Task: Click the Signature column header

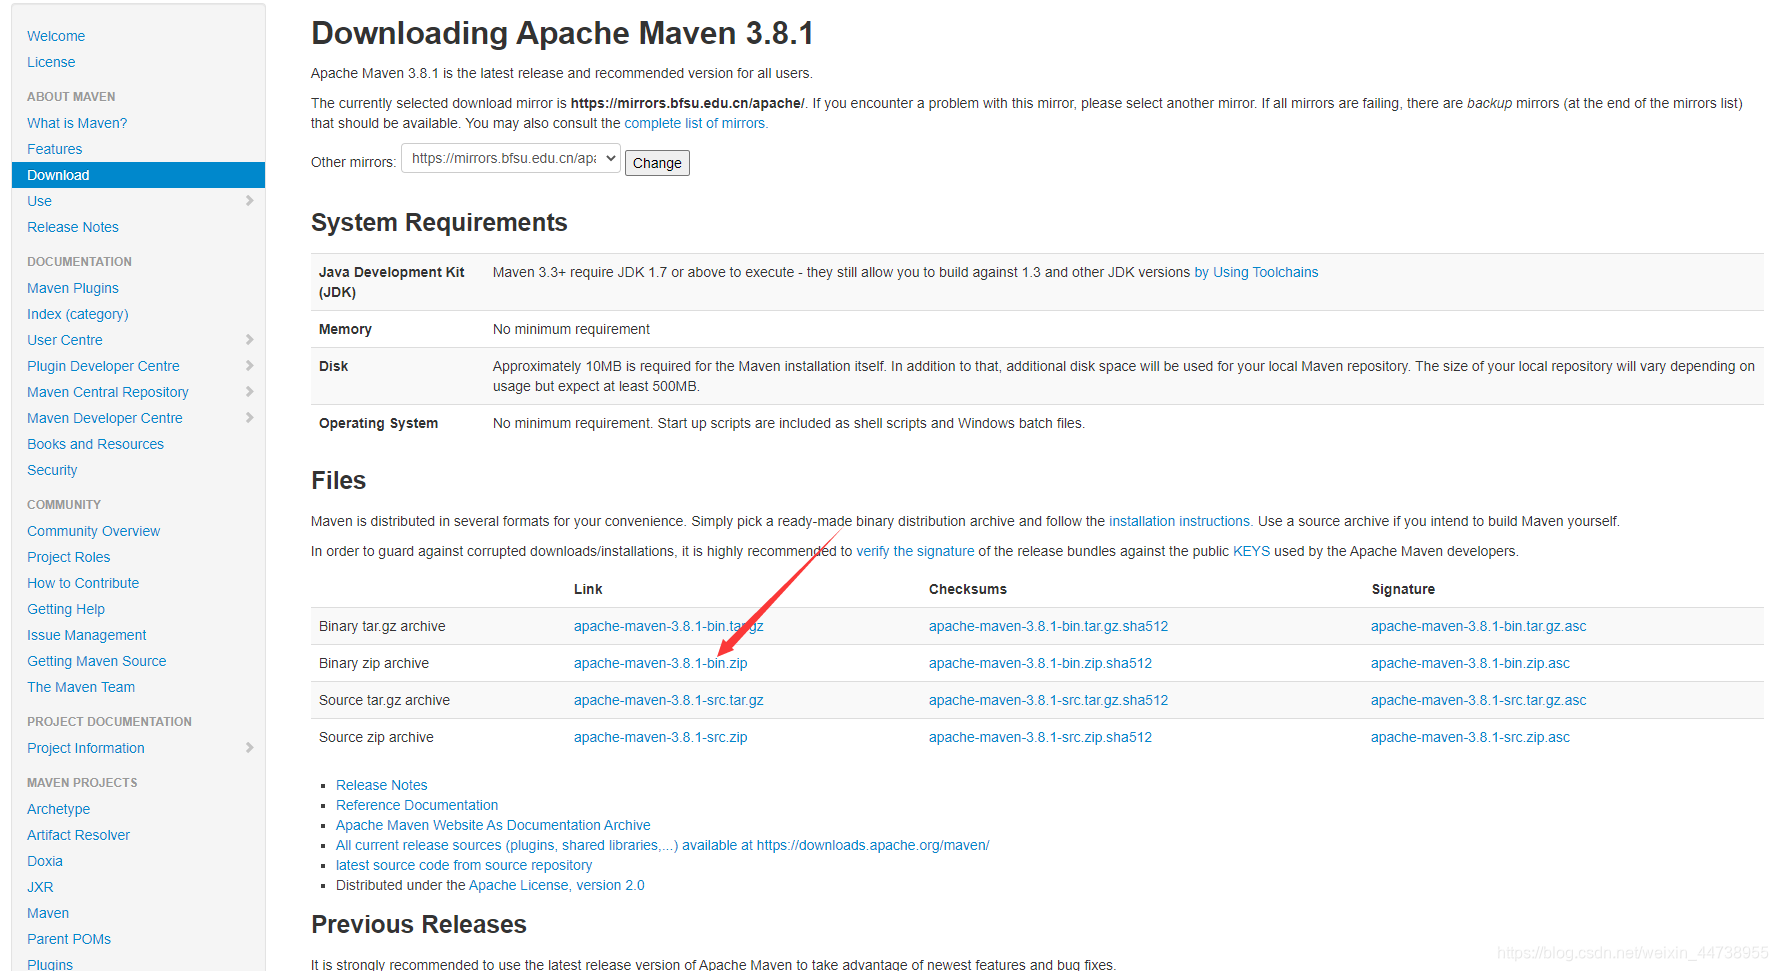Action: click(x=1403, y=589)
